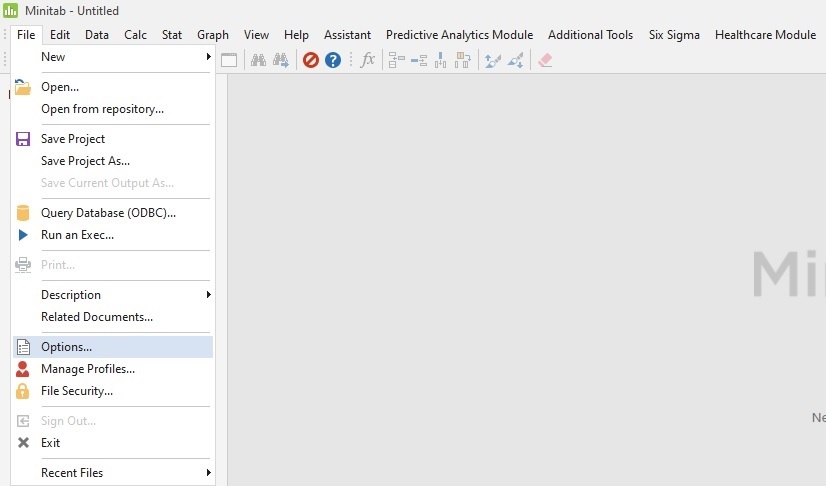
Task: Click the red person Manage Profiles icon
Action: 23,369
